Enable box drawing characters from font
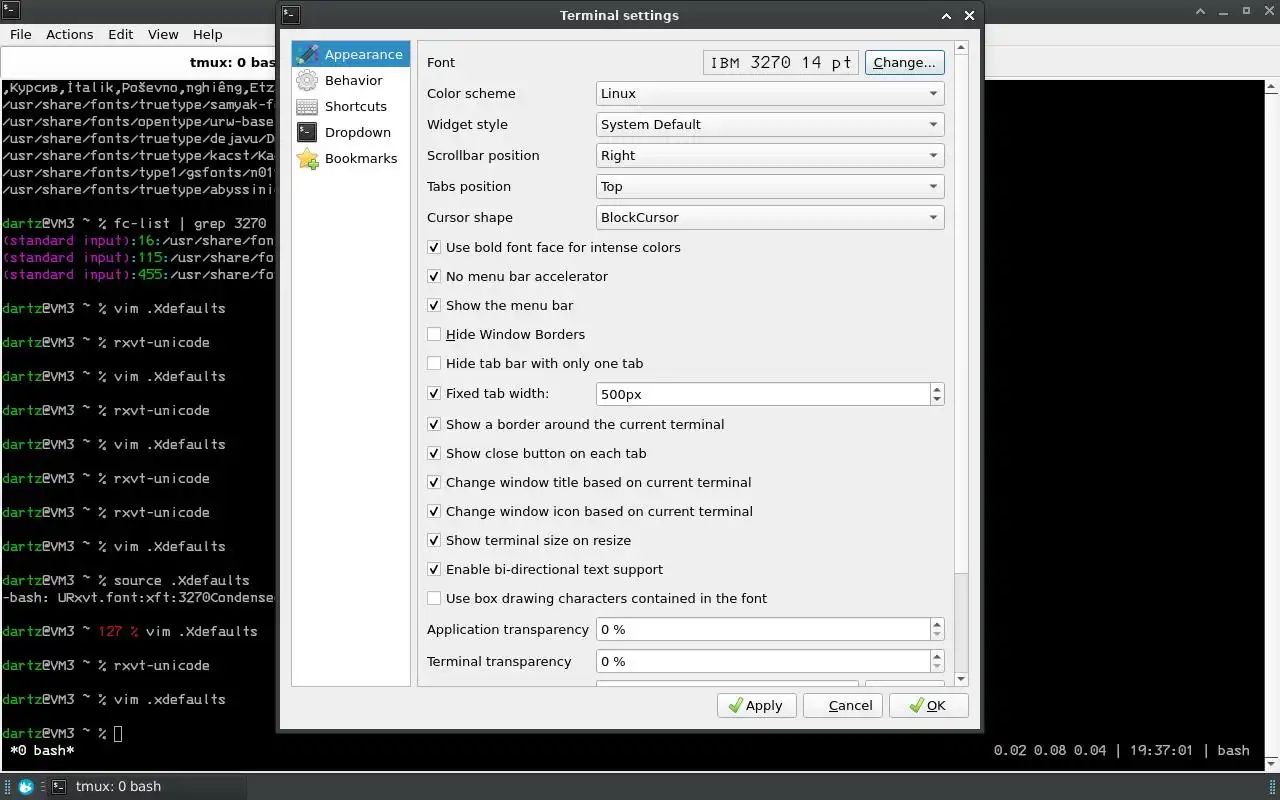The width and height of the screenshot is (1280, 800). pyautogui.click(x=434, y=598)
